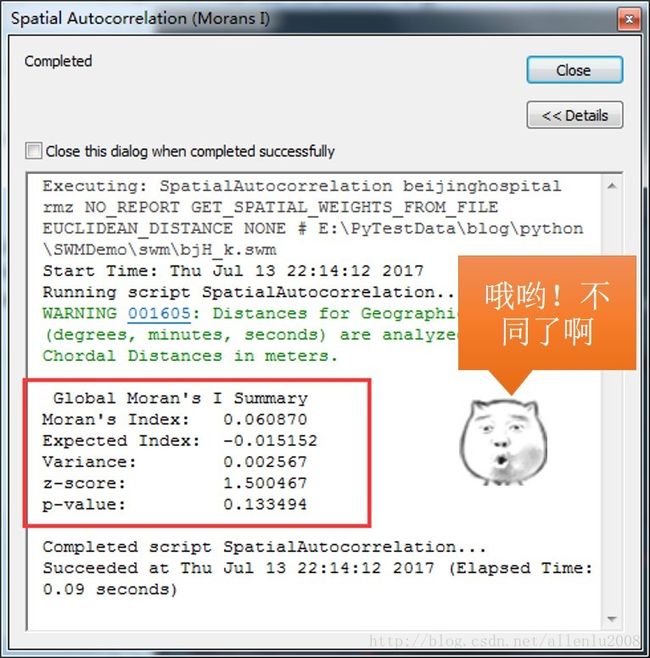This screenshot has width=650, height=658.
Task: Click the p-value 0.133494 line
Action: click(175, 504)
